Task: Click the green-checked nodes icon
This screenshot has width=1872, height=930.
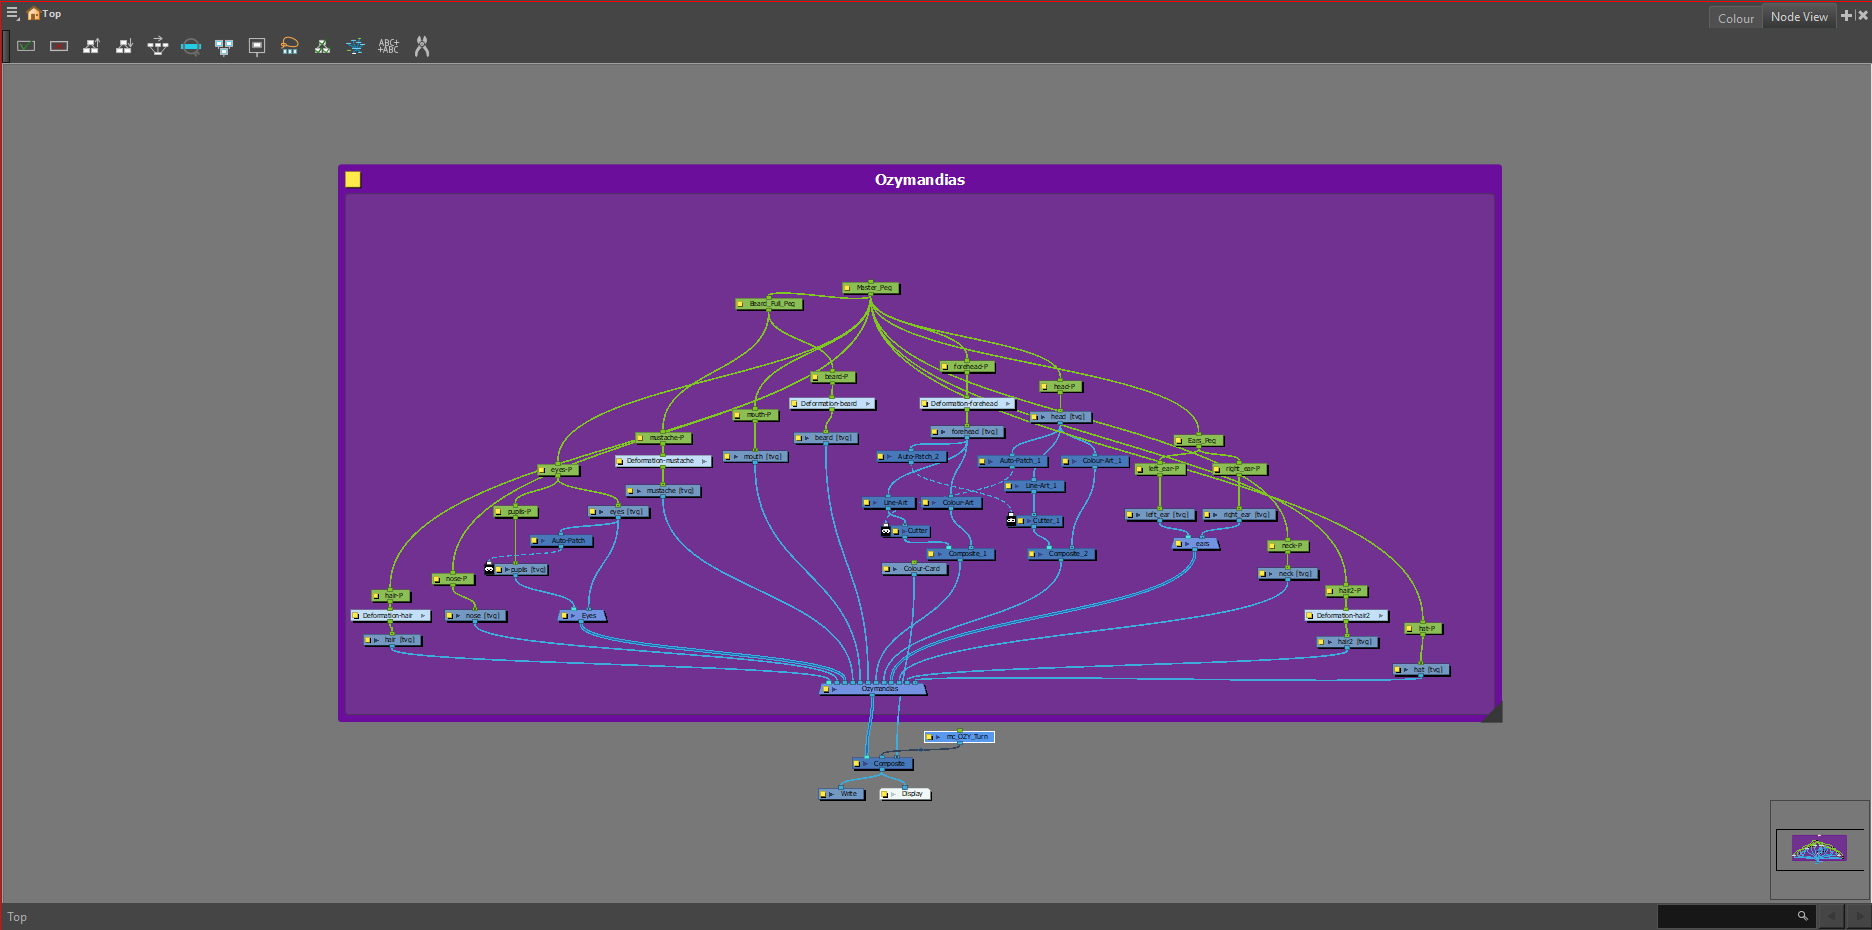Action: tap(322, 46)
